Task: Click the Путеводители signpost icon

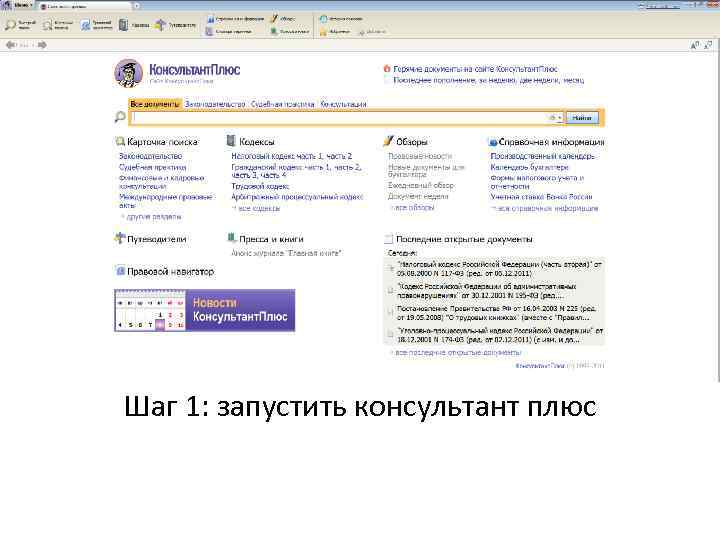Action: click(x=119, y=238)
